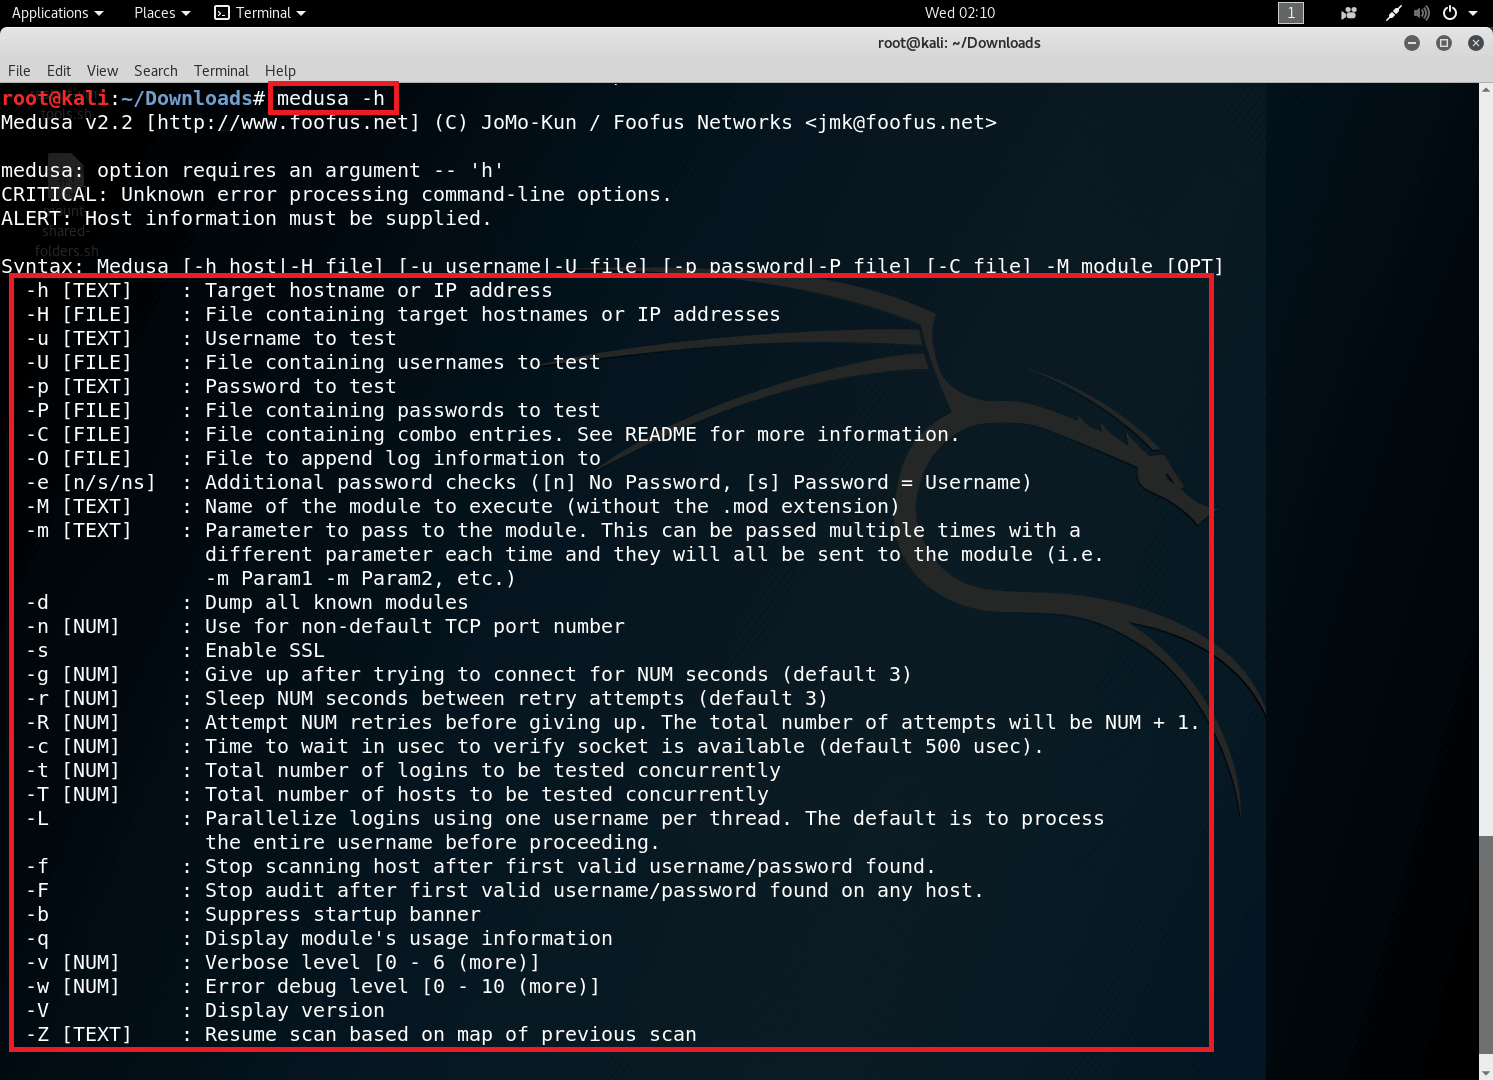The width and height of the screenshot is (1493, 1080).
Task: Click the 'Medusa v2.2' banner line
Action: click(x=499, y=122)
